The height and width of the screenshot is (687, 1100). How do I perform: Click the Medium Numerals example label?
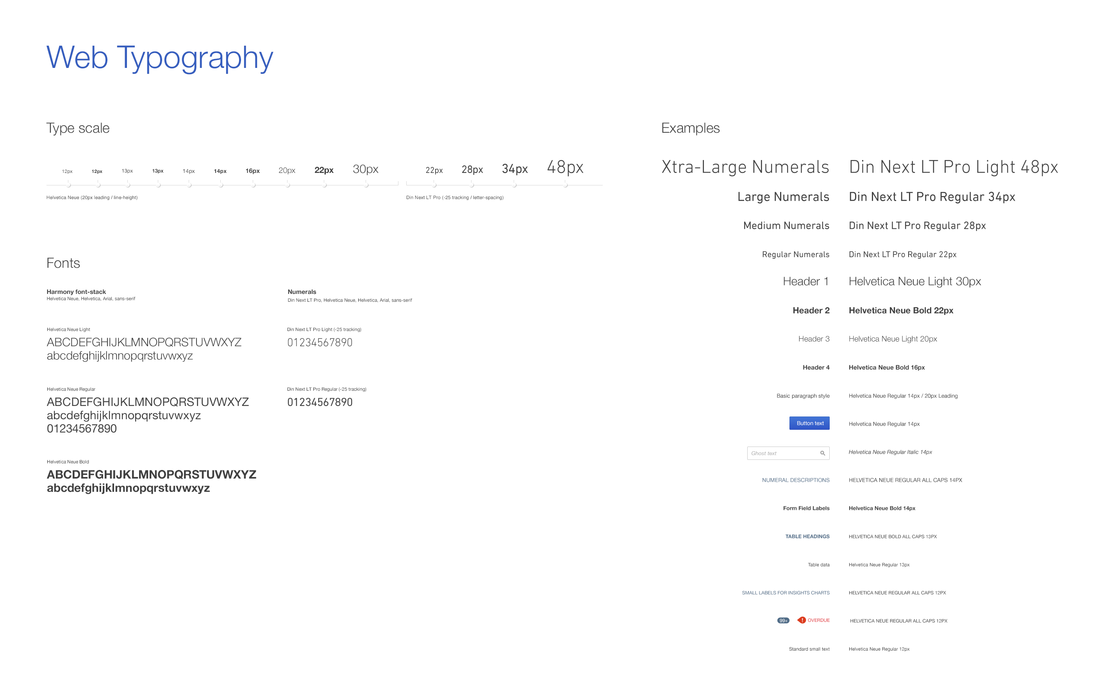(786, 225)
